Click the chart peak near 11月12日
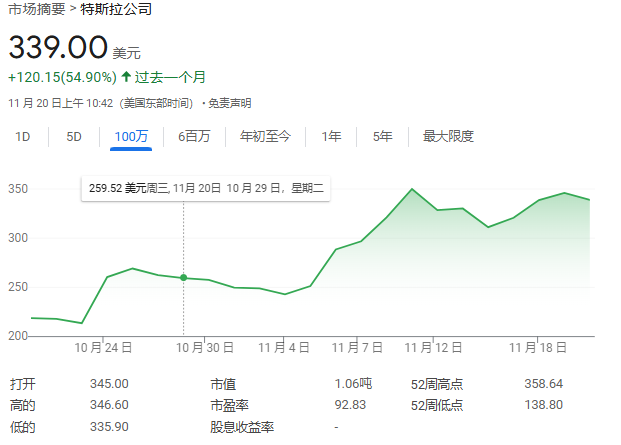 tap(412, 189)
